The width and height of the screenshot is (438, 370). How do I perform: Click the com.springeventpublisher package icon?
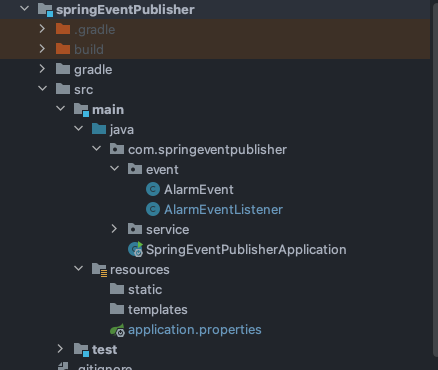point(117,149)
